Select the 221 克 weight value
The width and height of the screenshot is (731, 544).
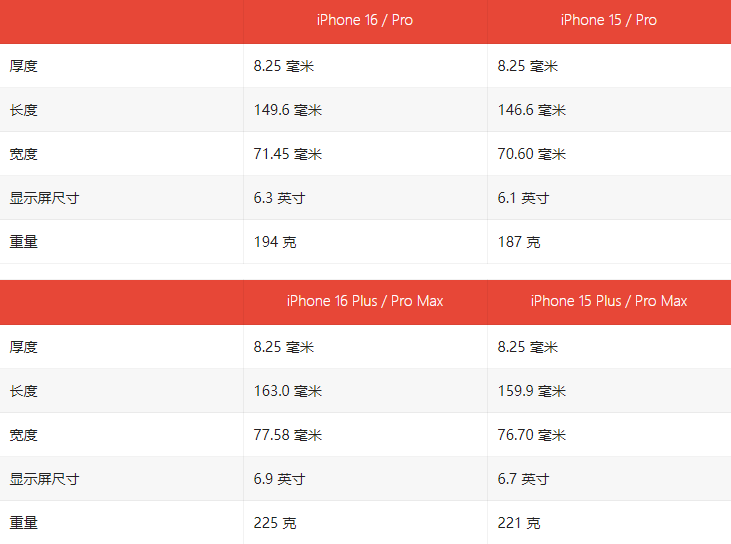pos(519,523)
